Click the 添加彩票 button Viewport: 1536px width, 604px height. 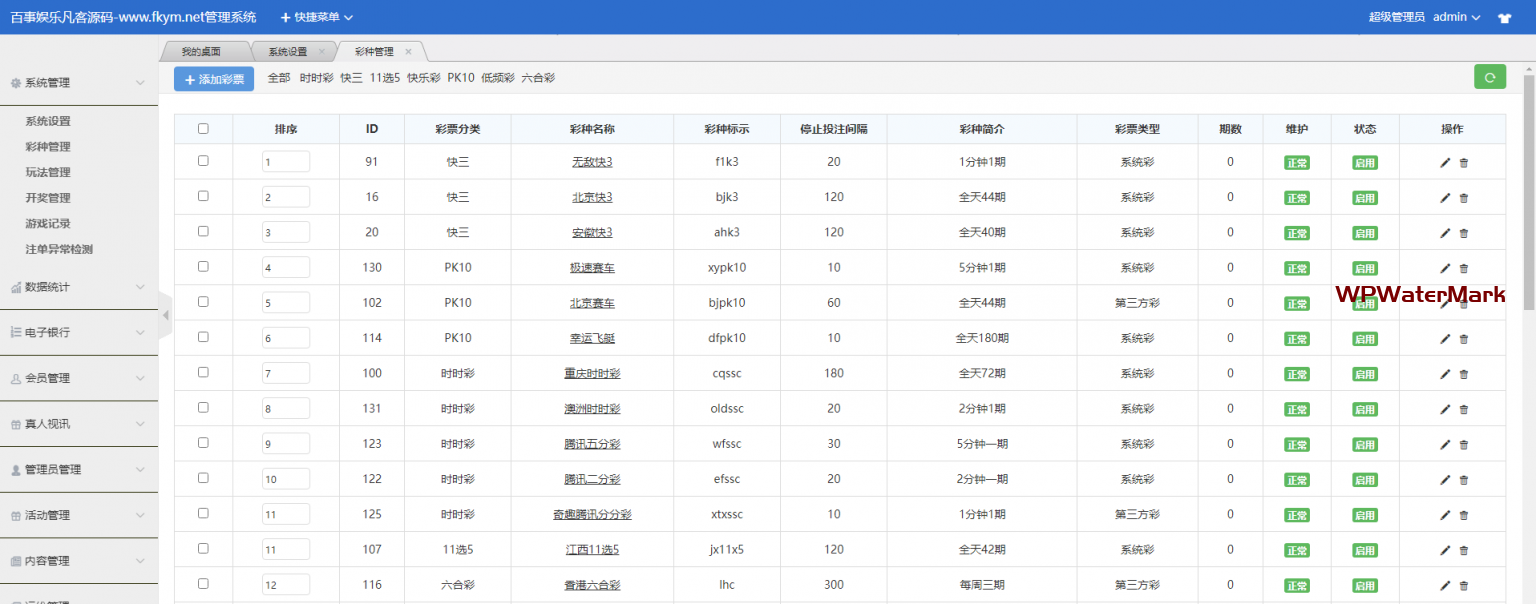[214, 79]
